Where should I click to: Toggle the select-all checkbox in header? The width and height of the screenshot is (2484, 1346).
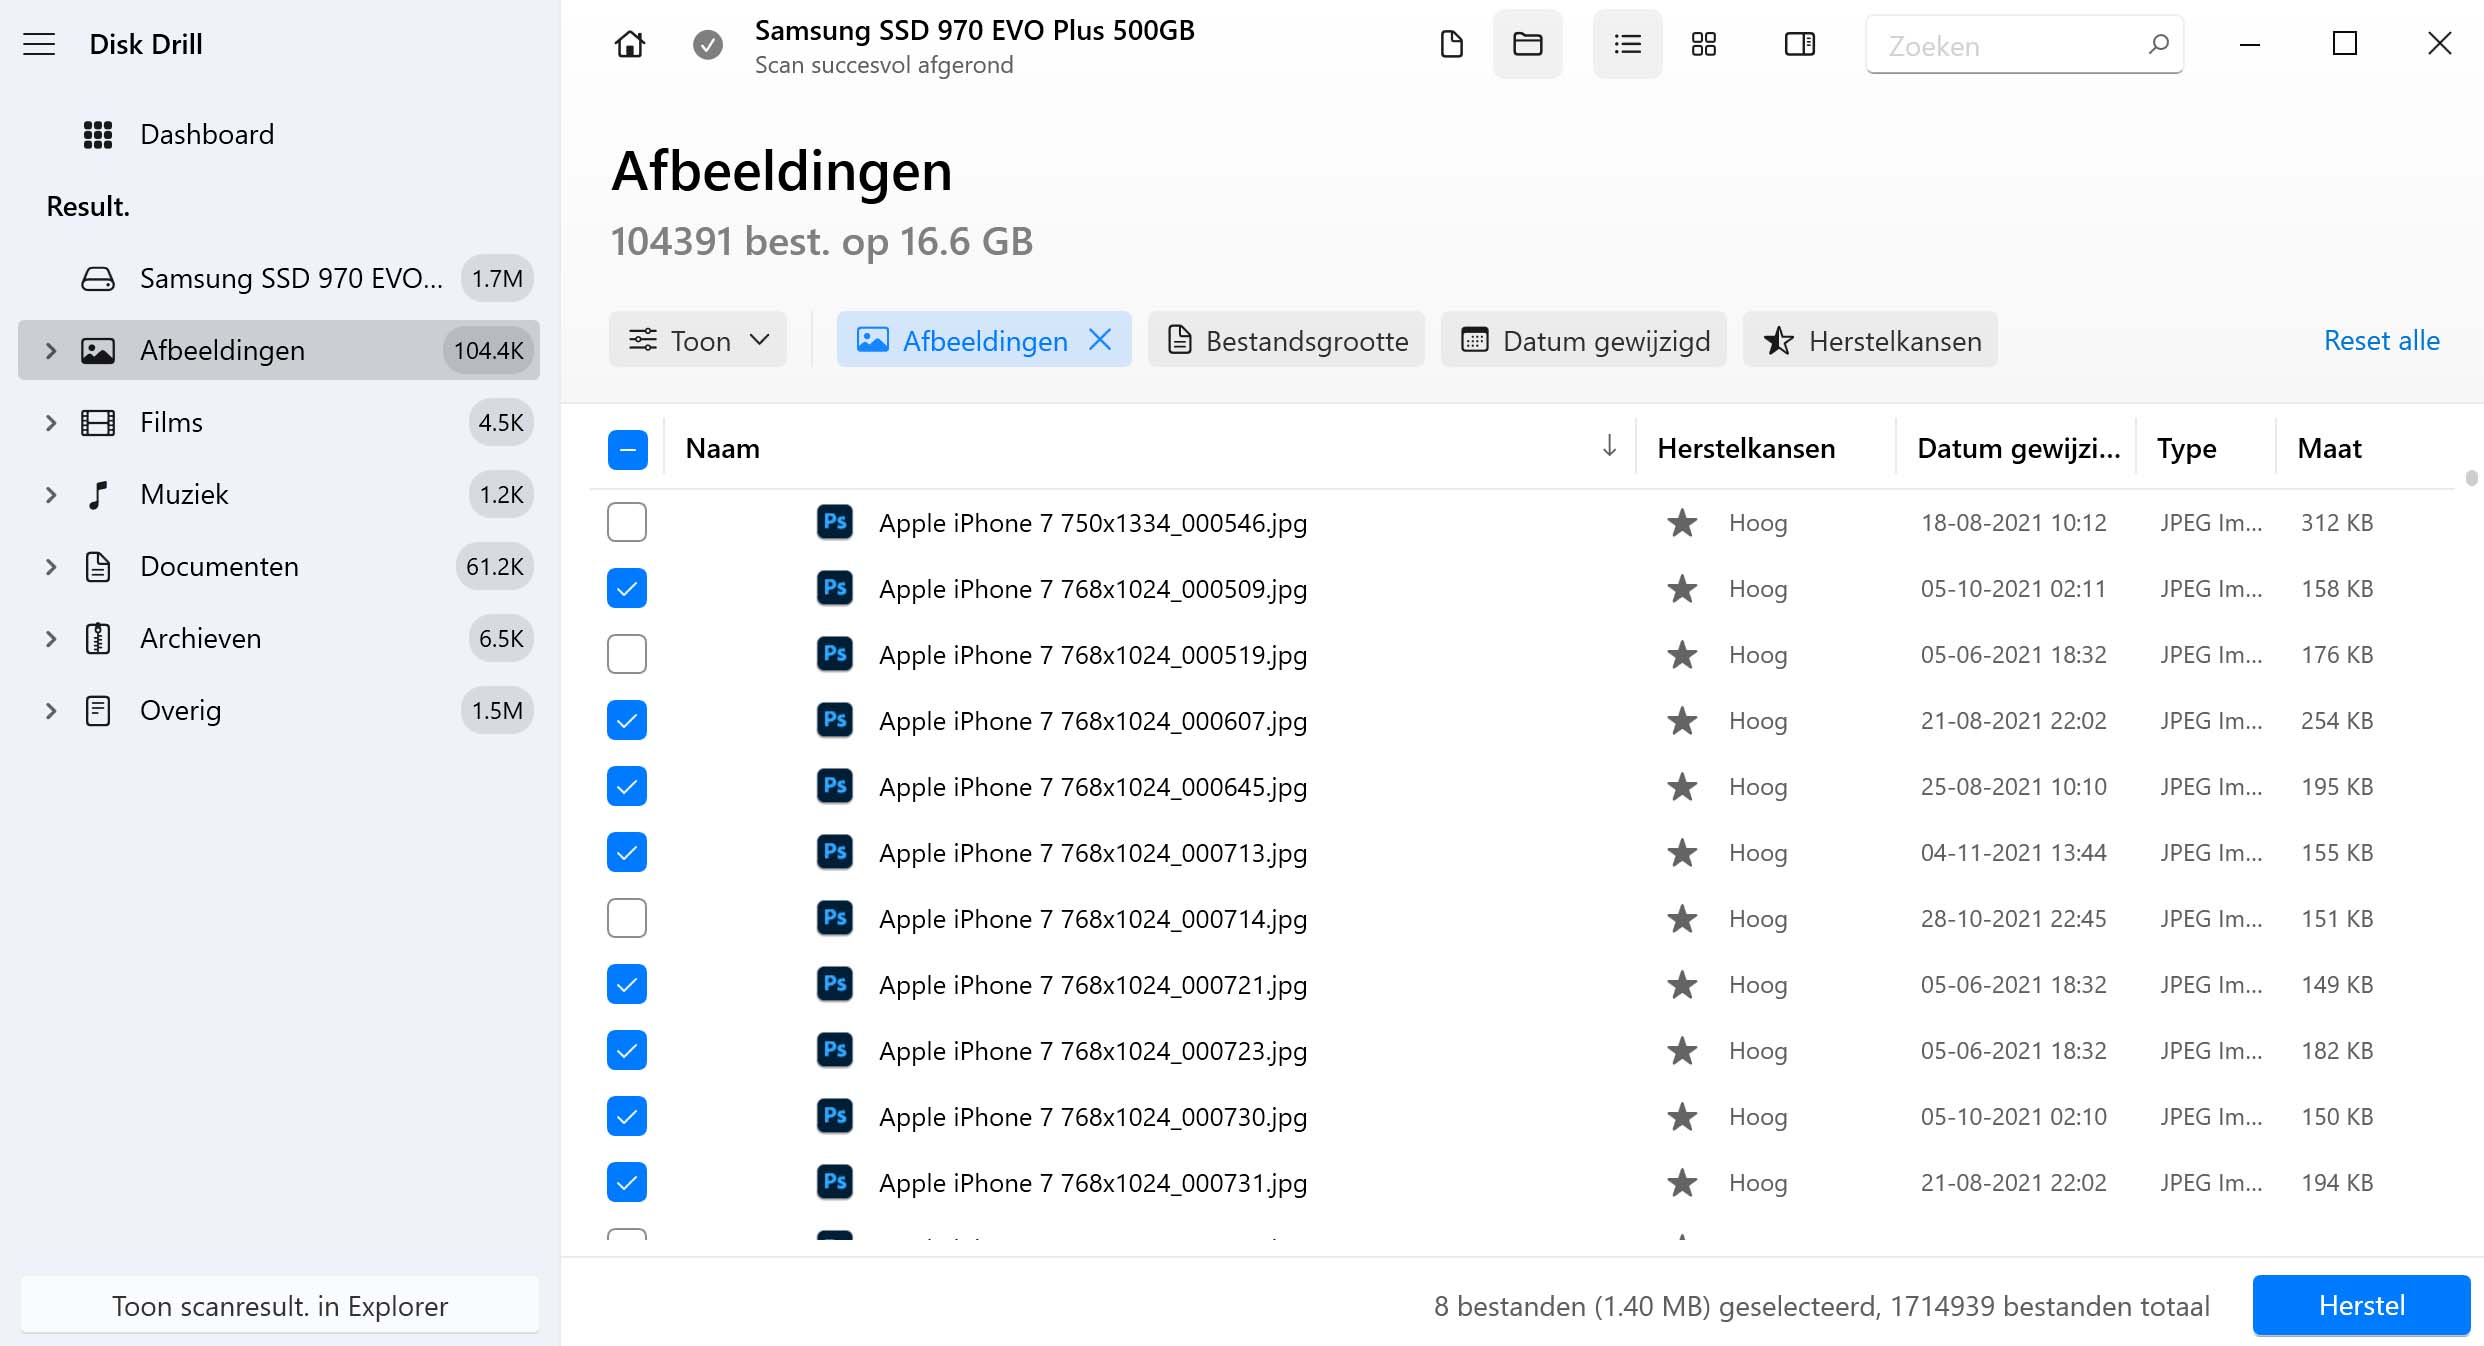pos(627,449)
